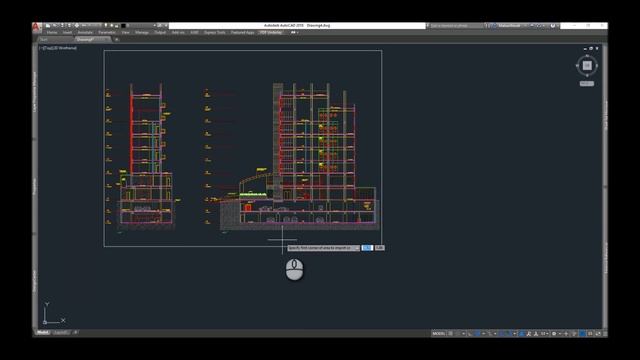The width and height of the screenshot is (640, 360).
Task: Select the Annotate ribbon tab
Action: (85, 33)
